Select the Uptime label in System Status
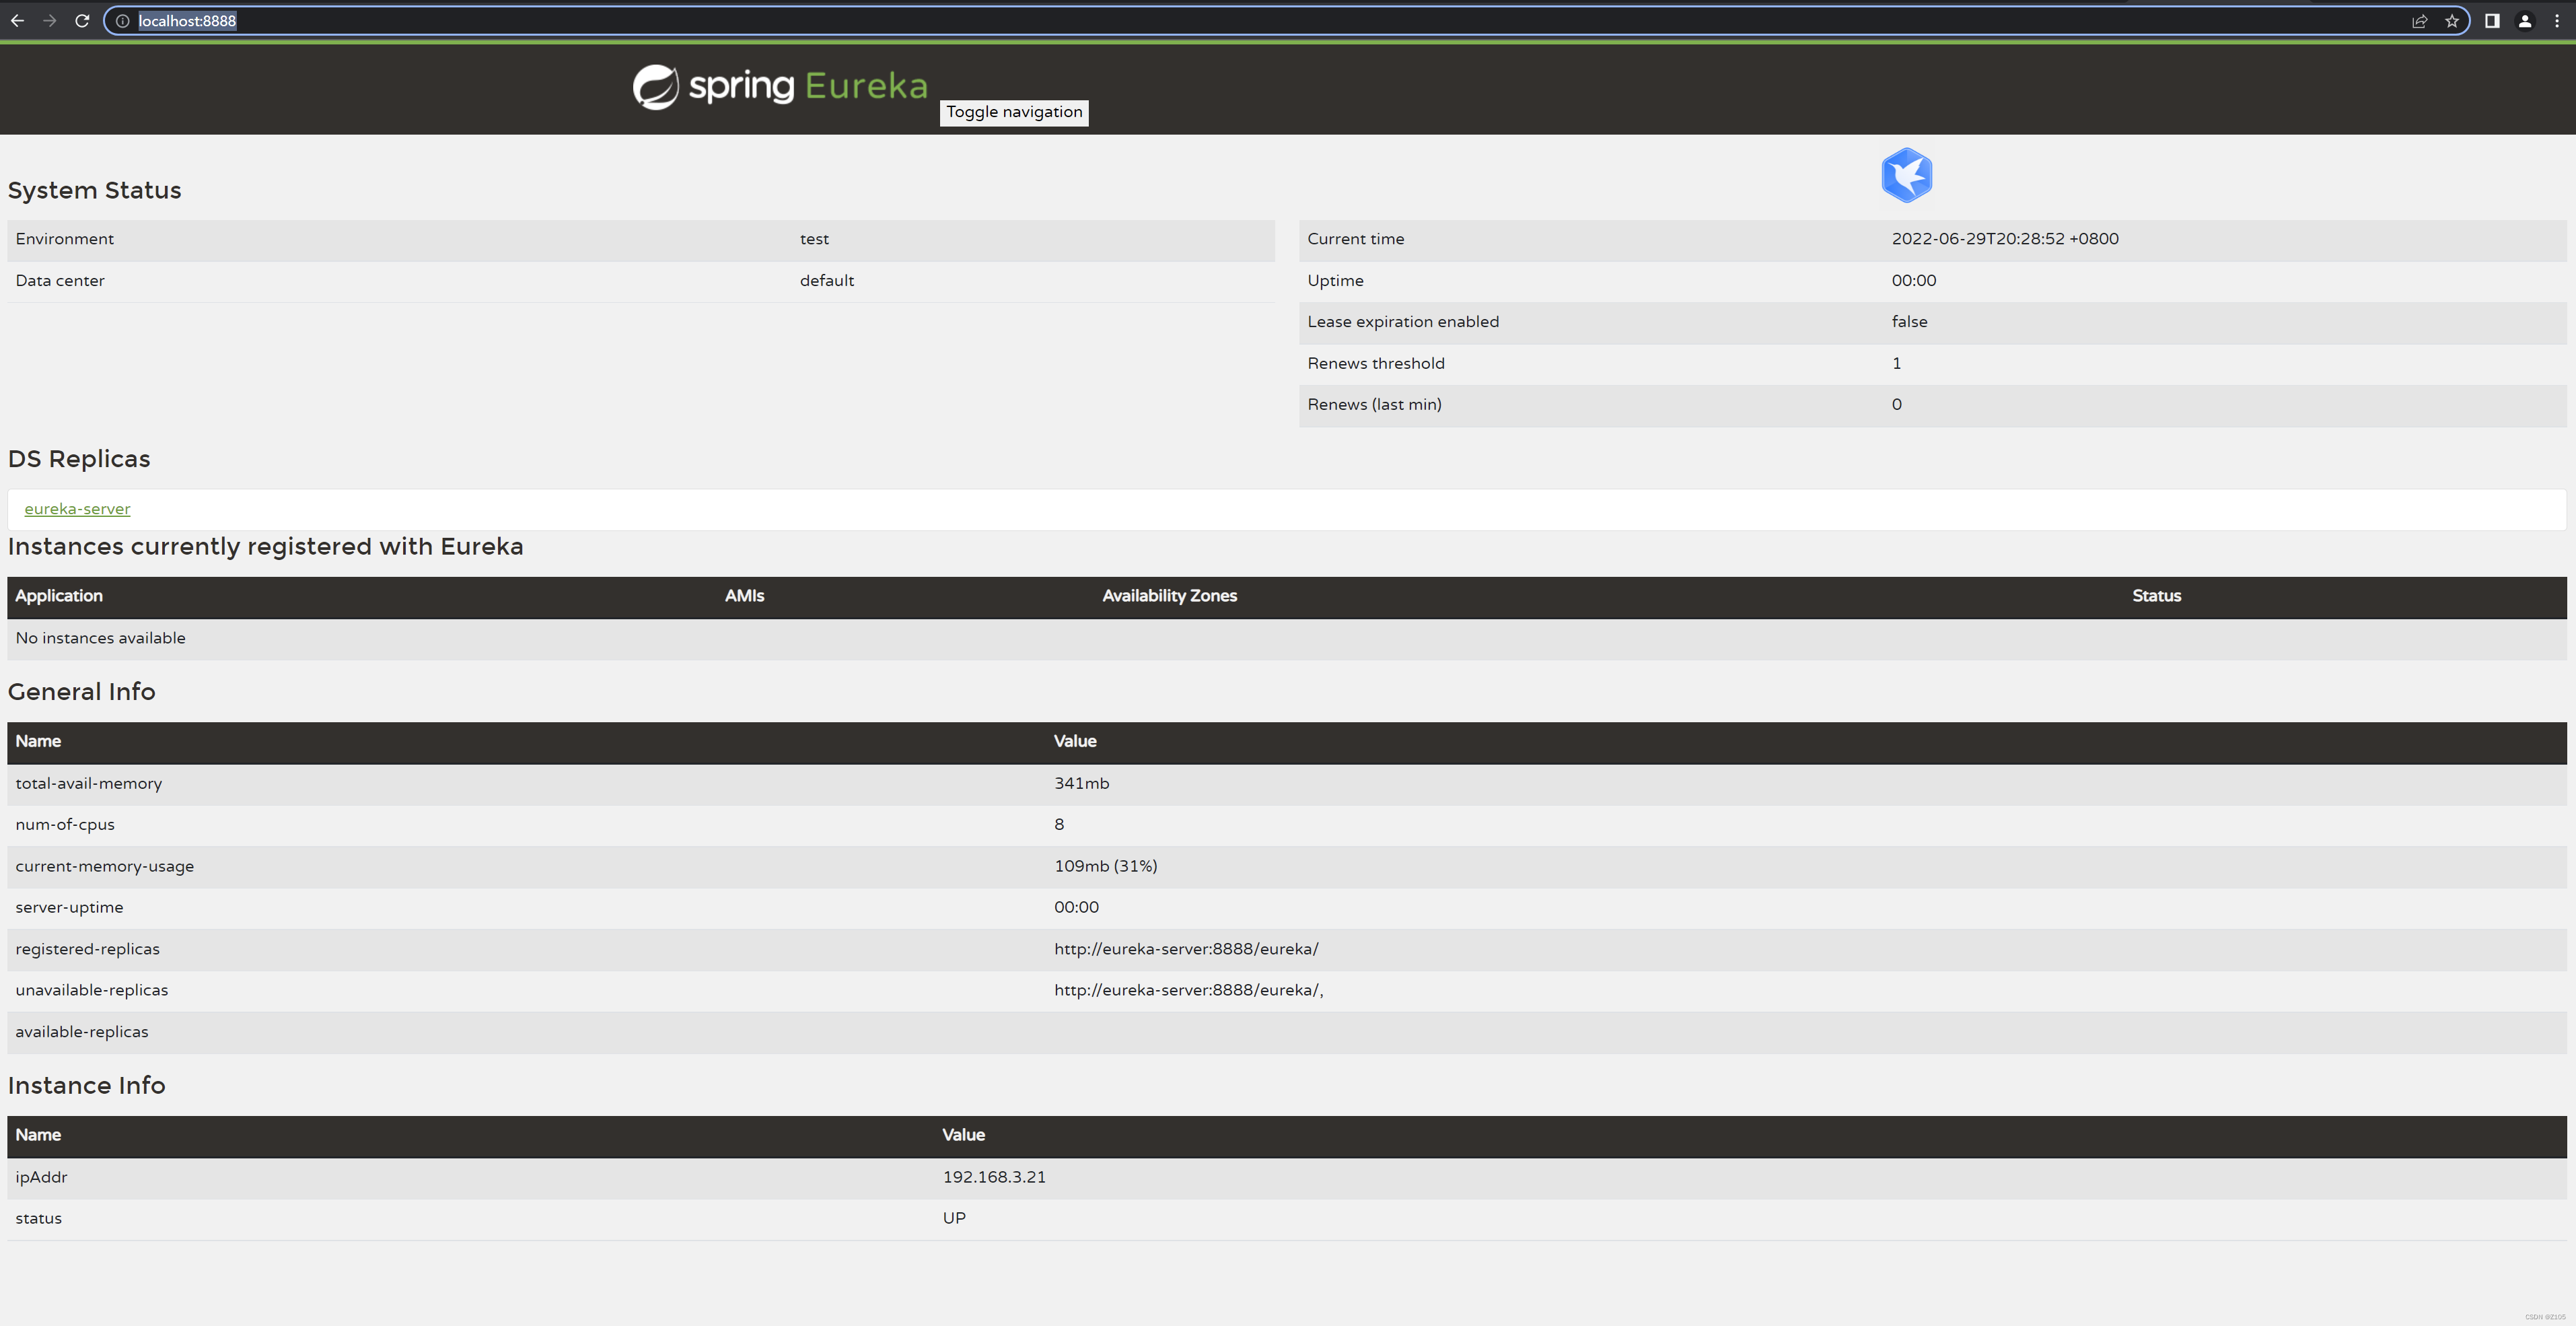 [1335, 281]
